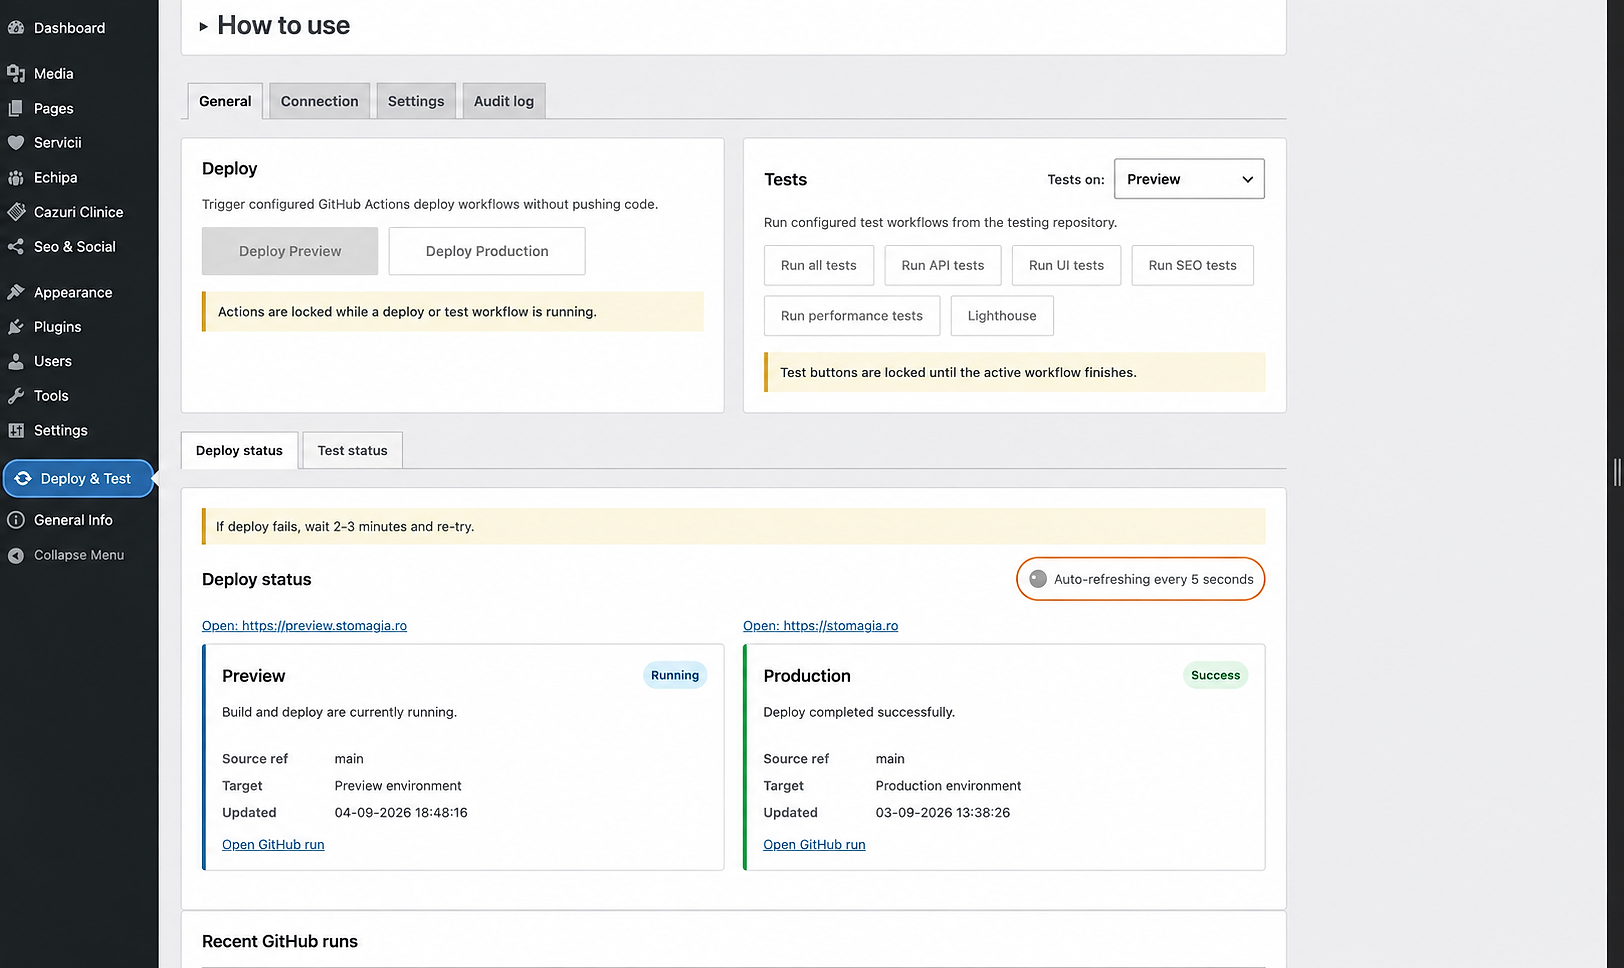Click the Deploy Production button

pos(487,251)
